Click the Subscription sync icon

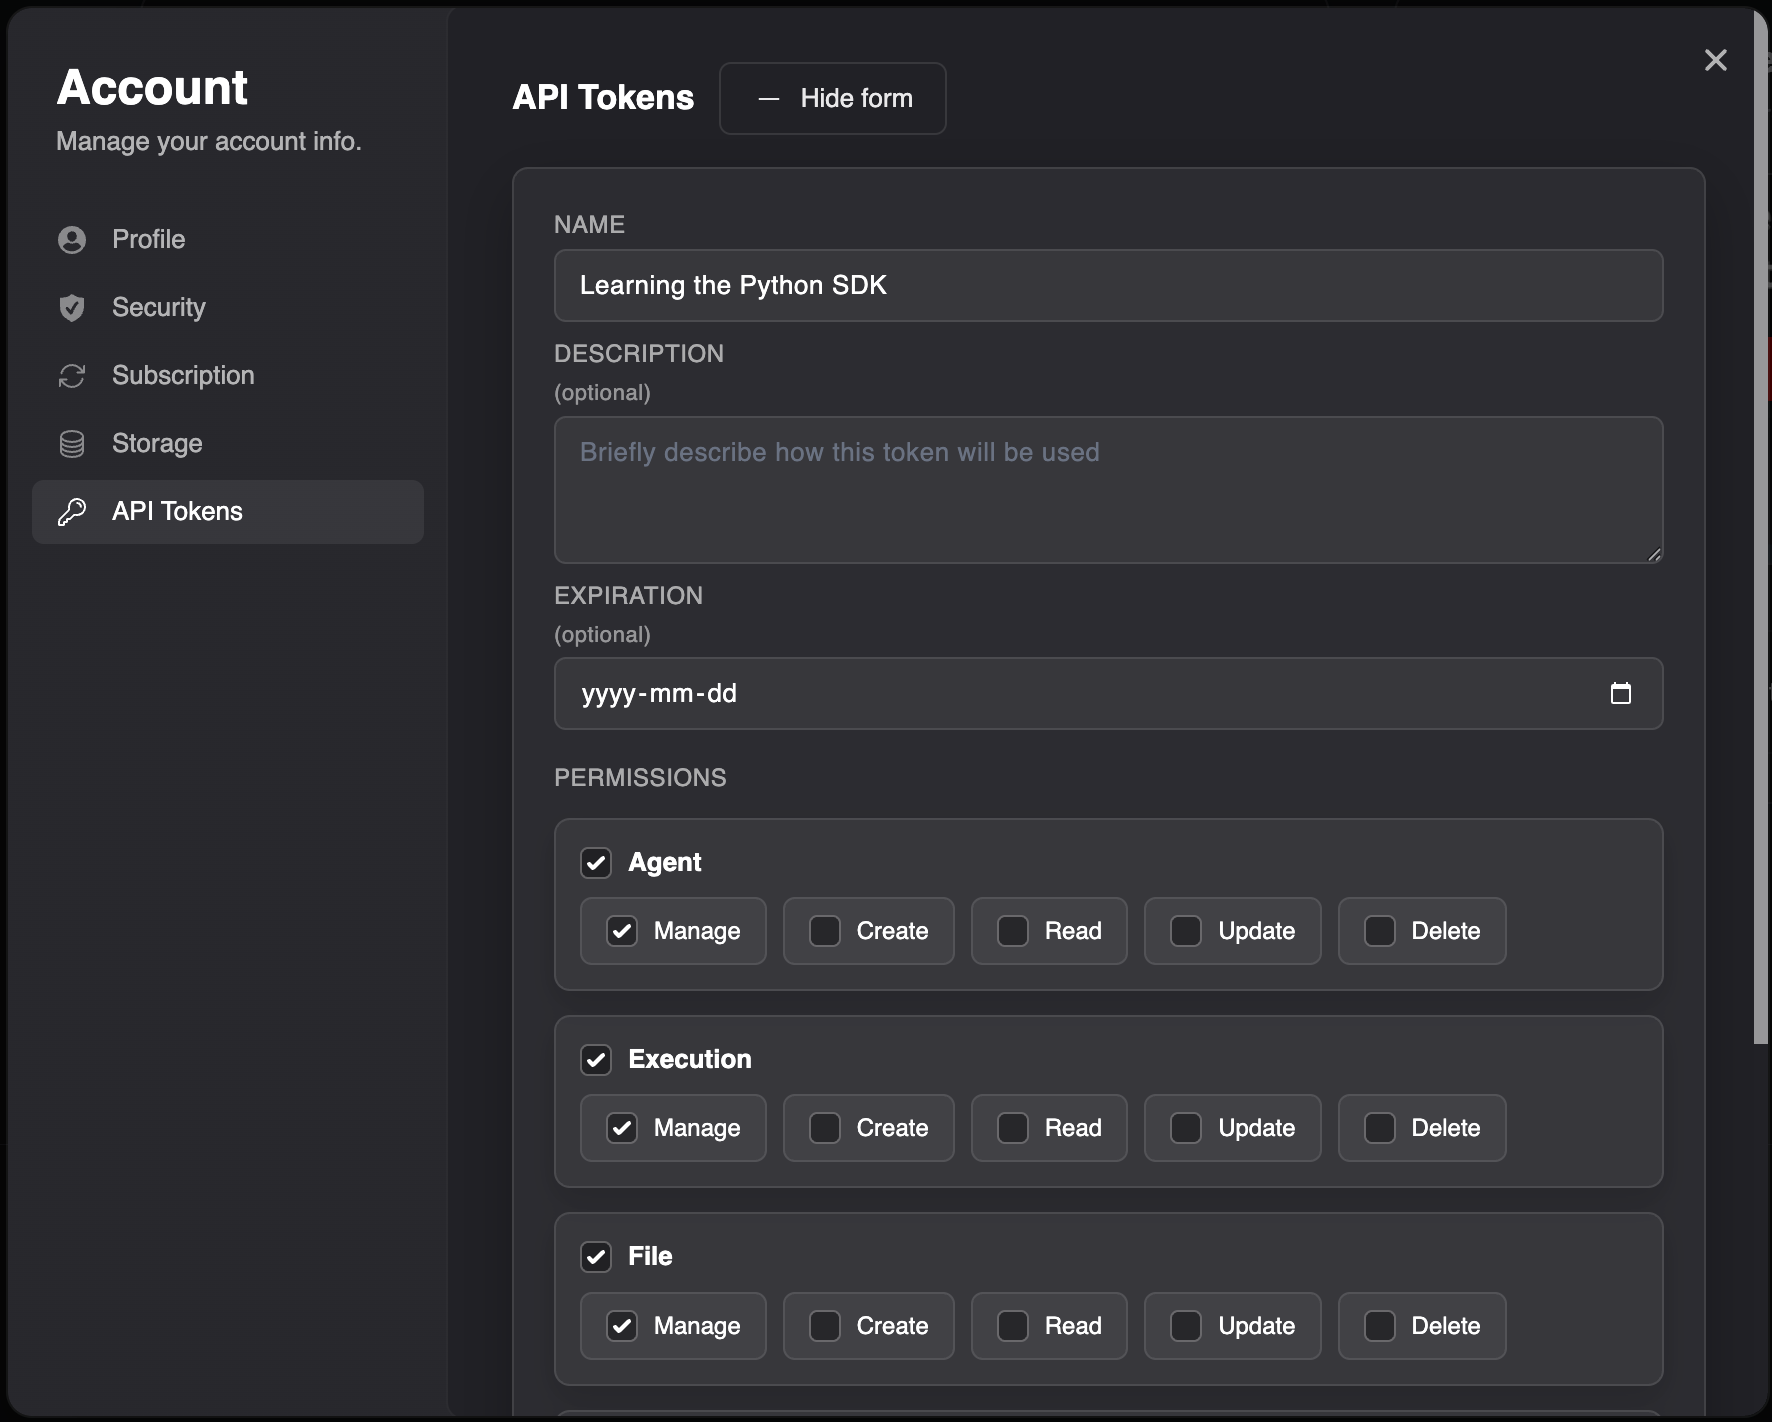coord(71,375)
